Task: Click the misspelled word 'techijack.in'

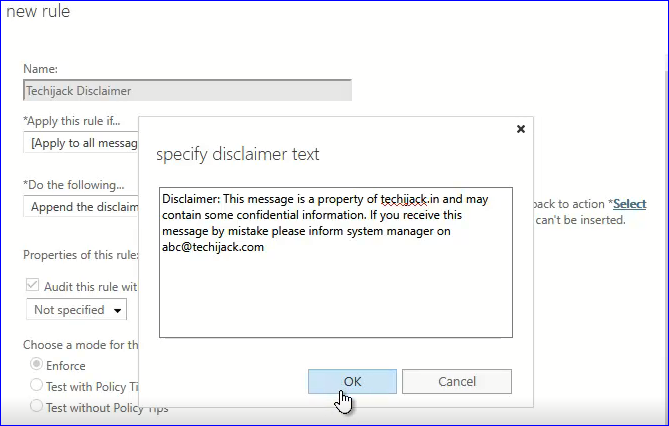Action: pyautogui.click(x=410, y=199)
